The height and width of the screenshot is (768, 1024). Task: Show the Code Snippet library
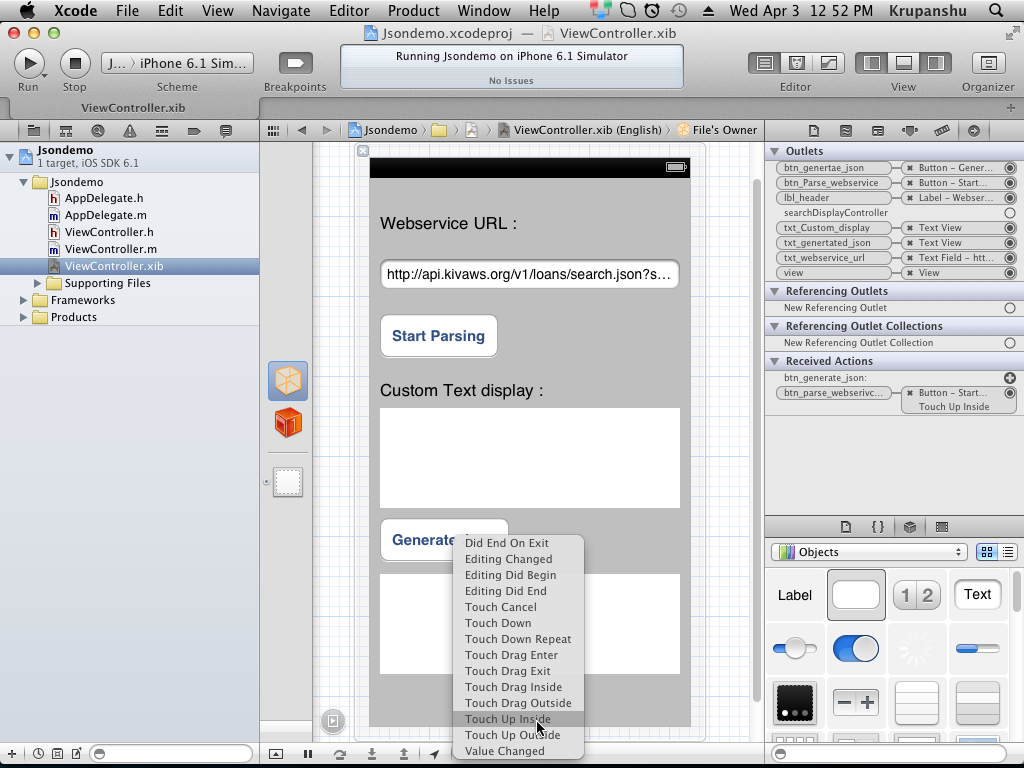pos(877,527)
